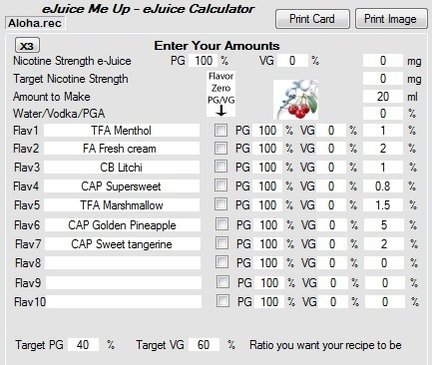Click the Target Nicotine Strength mg field
Screen dimensions: 432x365
(383, 79)
